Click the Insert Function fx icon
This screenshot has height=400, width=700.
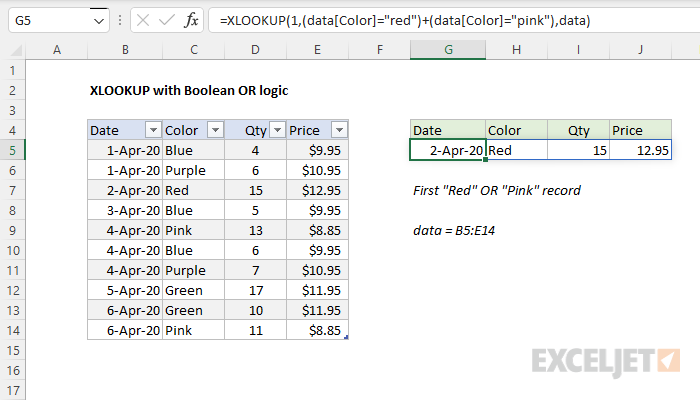tap(191, 21)
